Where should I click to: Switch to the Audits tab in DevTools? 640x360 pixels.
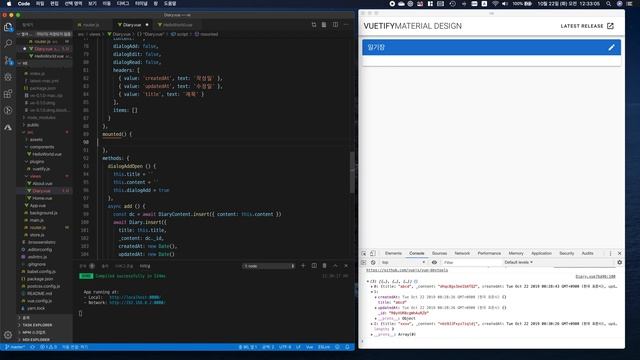click(x=587, y=253)
